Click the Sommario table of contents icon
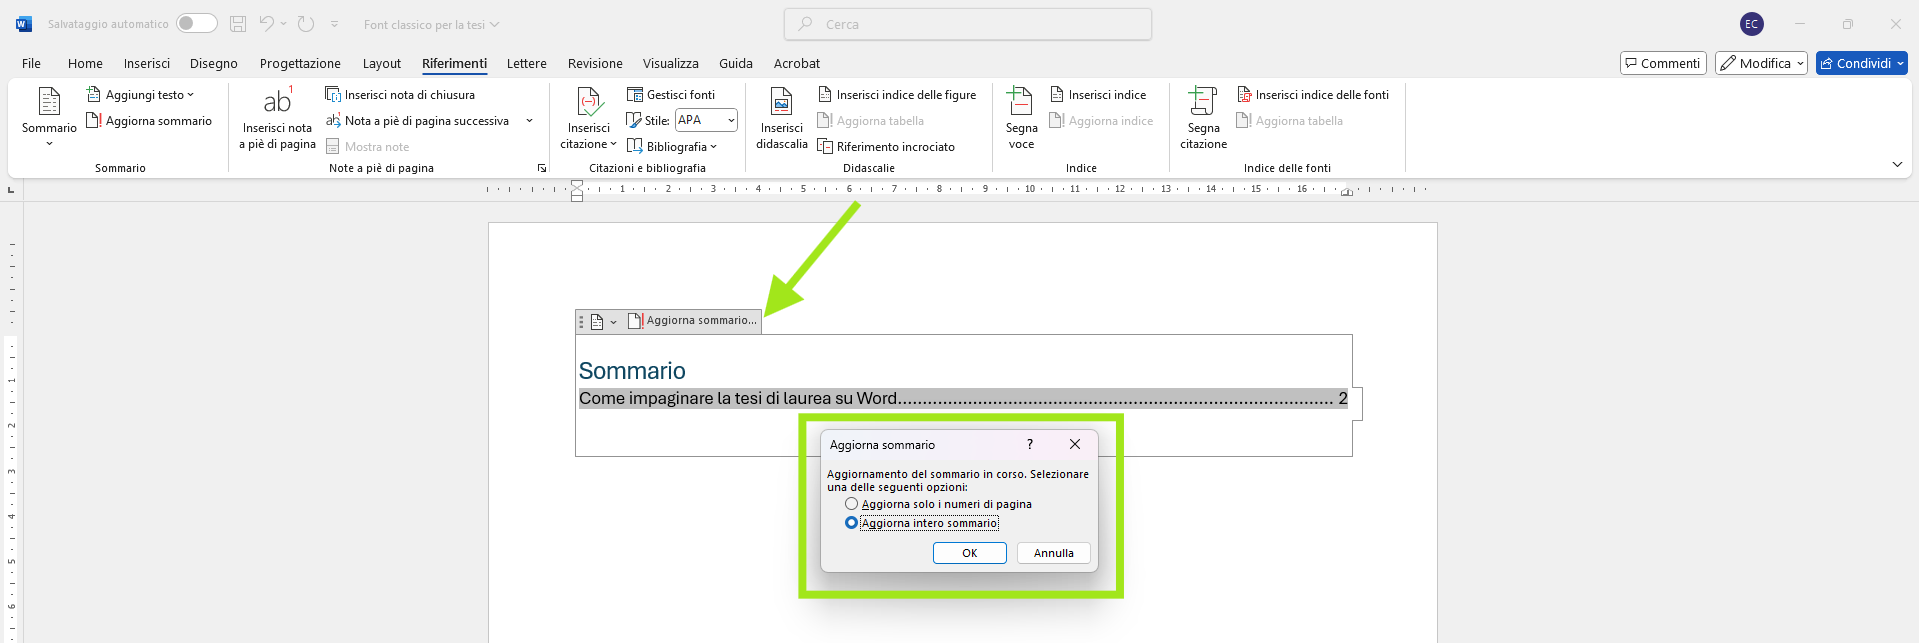Screen dimensions: 1919x643 pos(49,102)
